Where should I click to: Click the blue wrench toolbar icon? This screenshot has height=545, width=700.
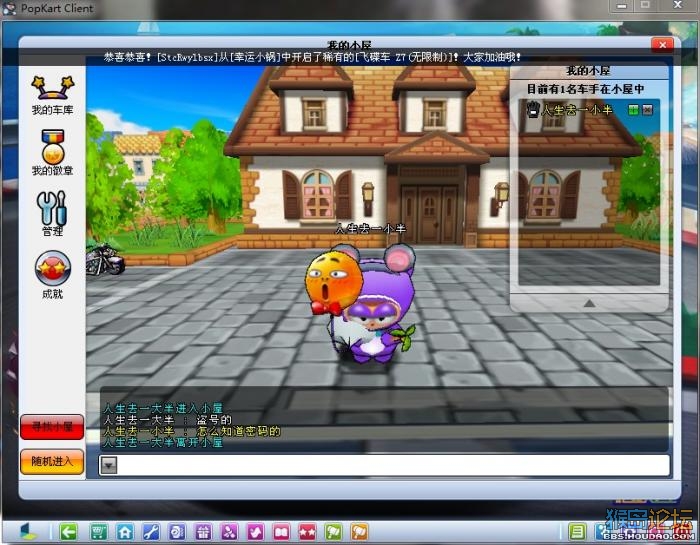151,532
